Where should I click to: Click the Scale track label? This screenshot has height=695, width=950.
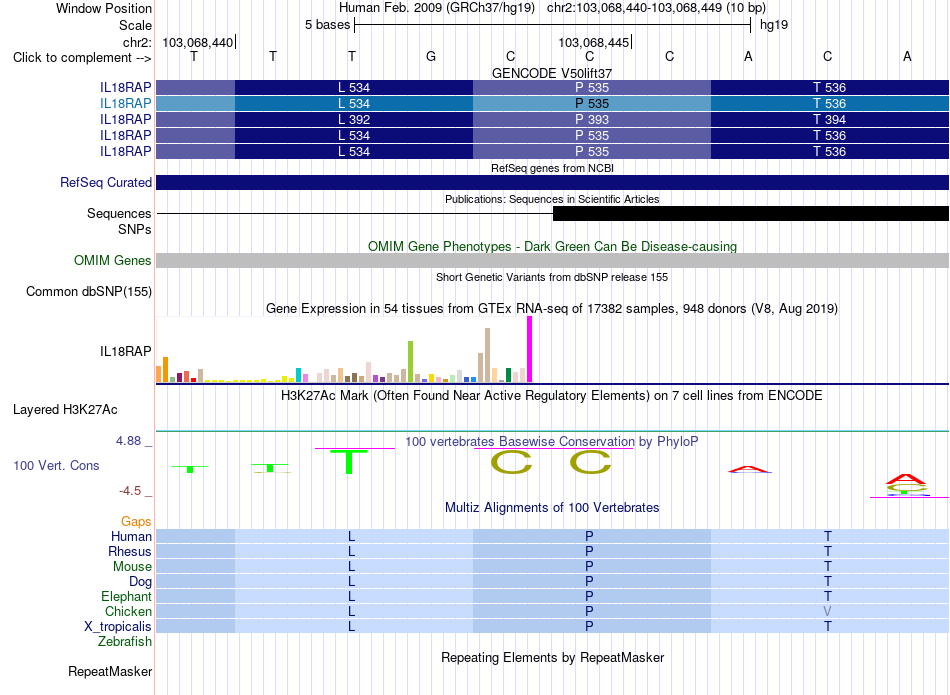pyautogui.click(x=135, y=25)
